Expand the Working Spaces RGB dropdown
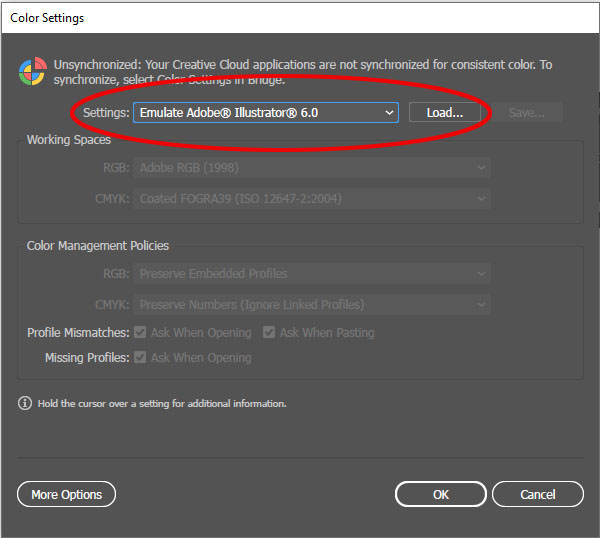The width and height of the screenshot is (600, 538). coord(312,168)
